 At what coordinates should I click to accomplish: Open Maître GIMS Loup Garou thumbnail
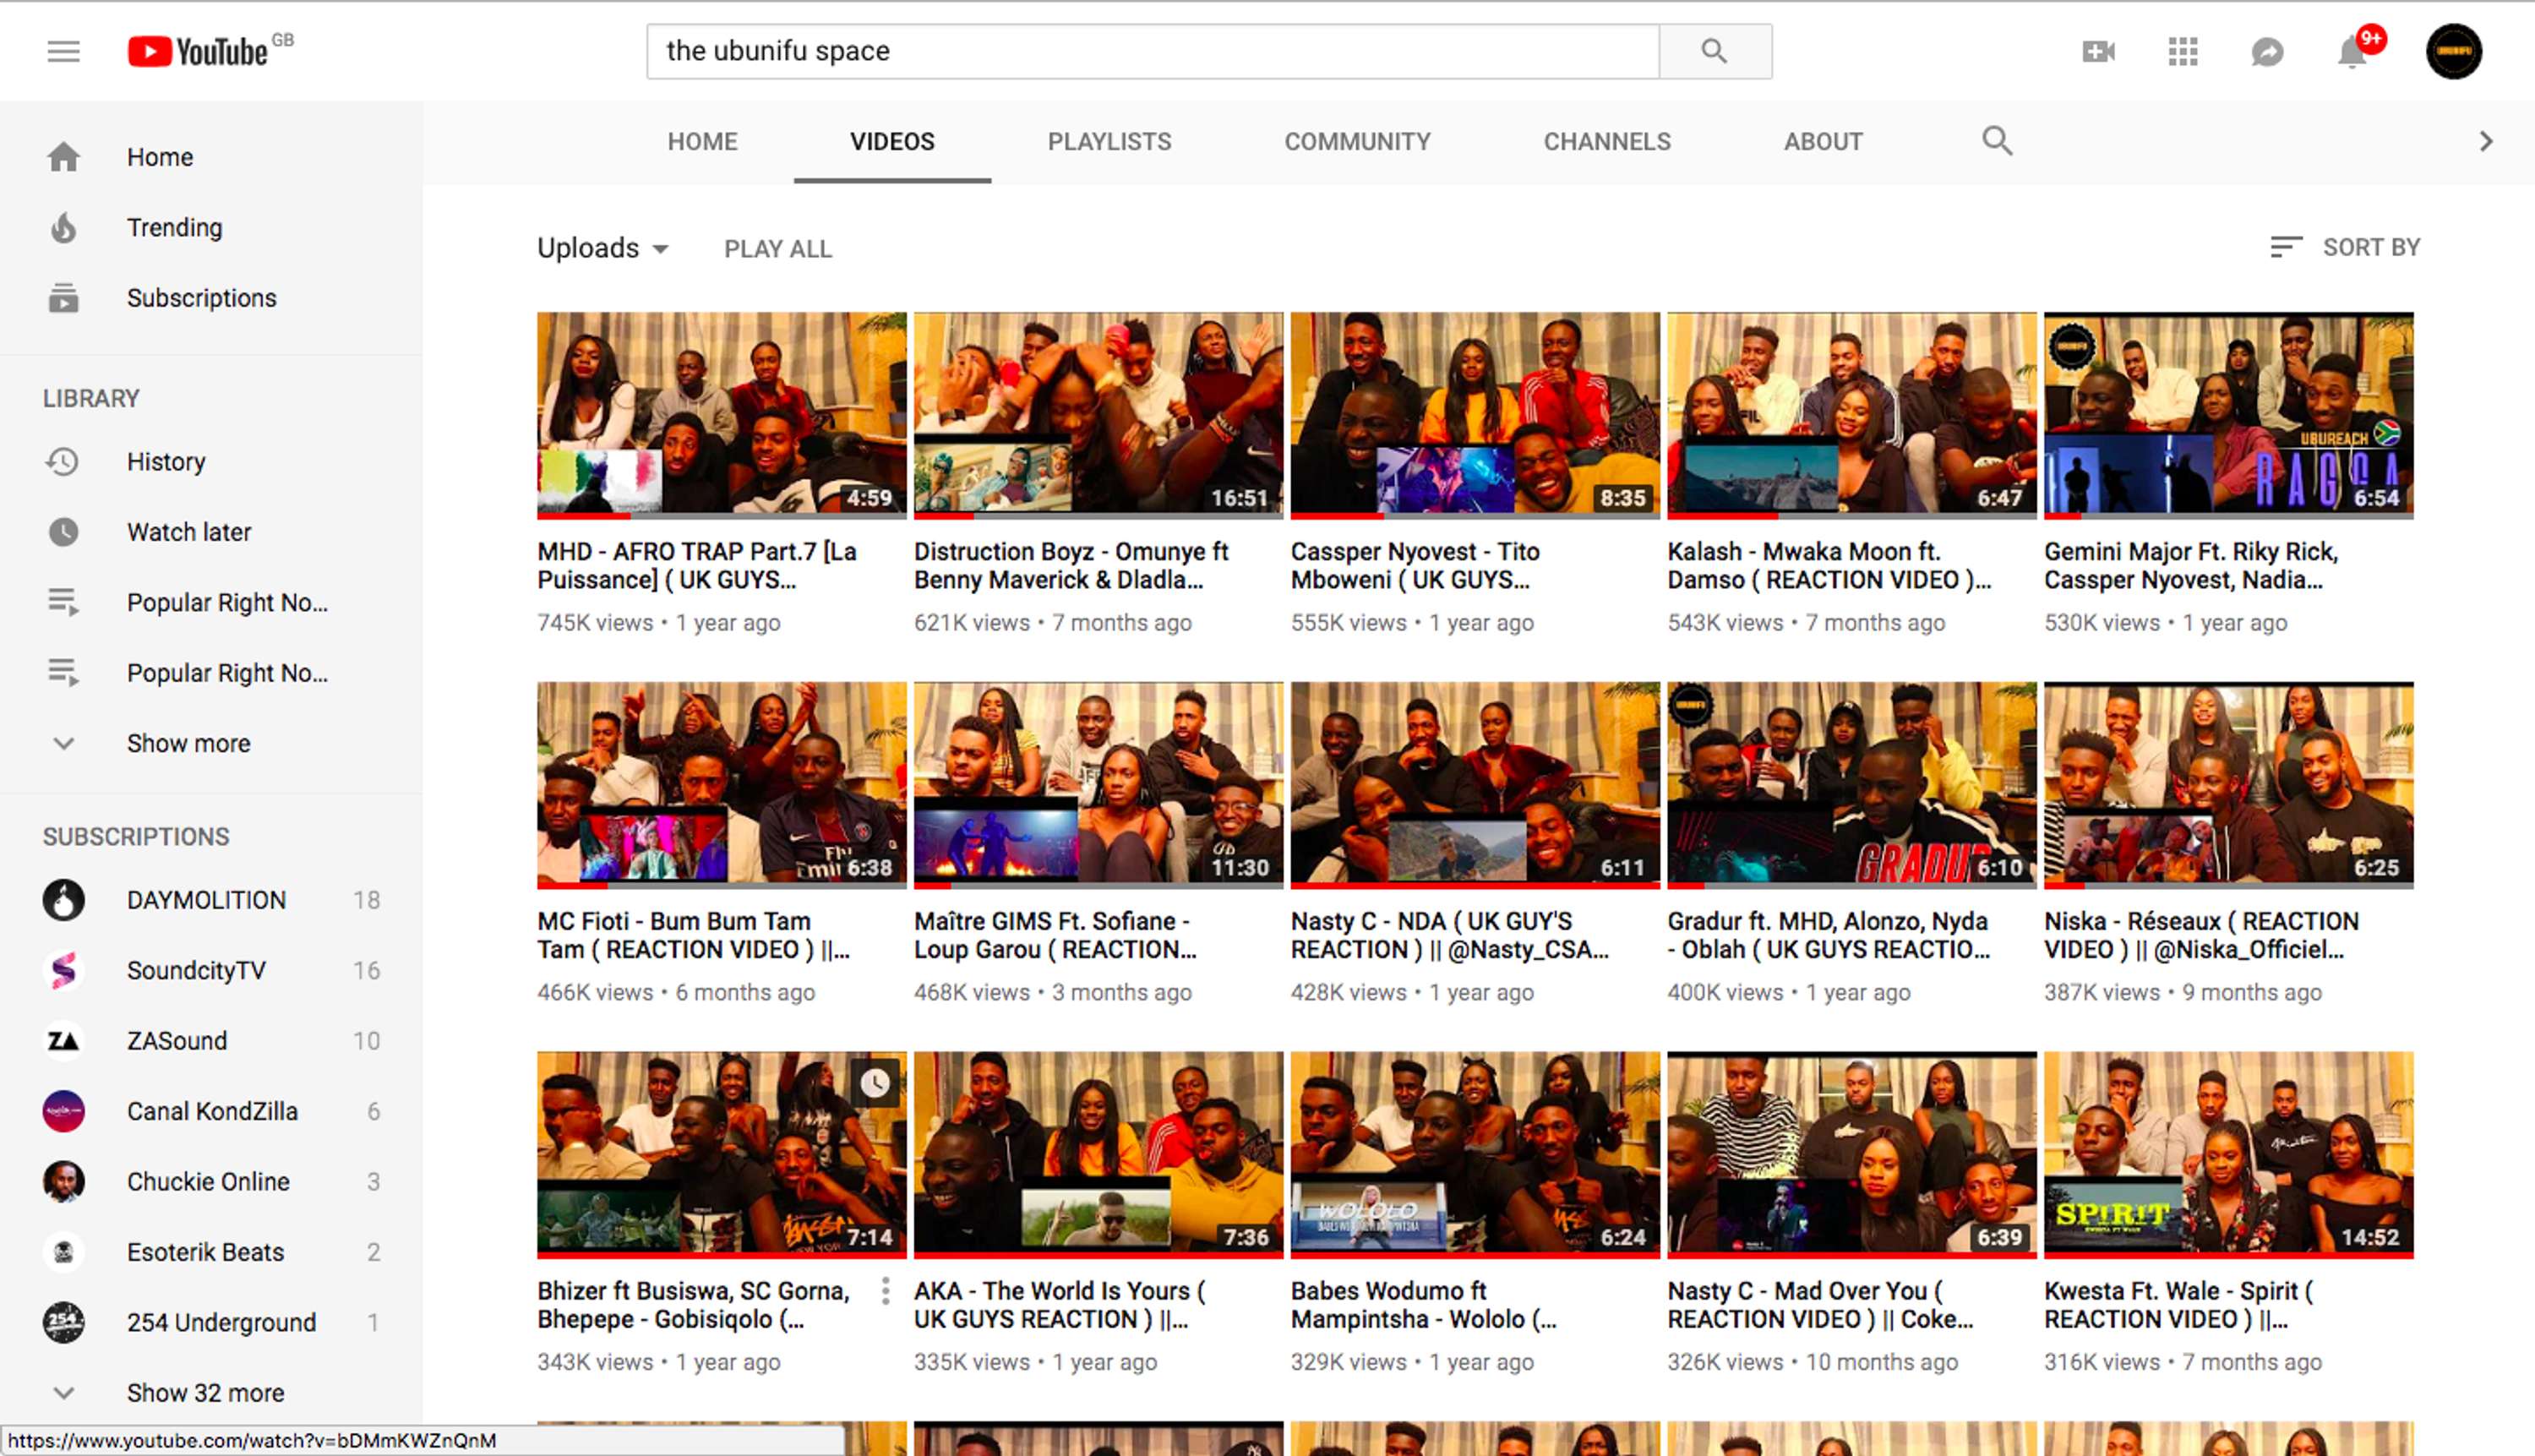(1098, 785)
